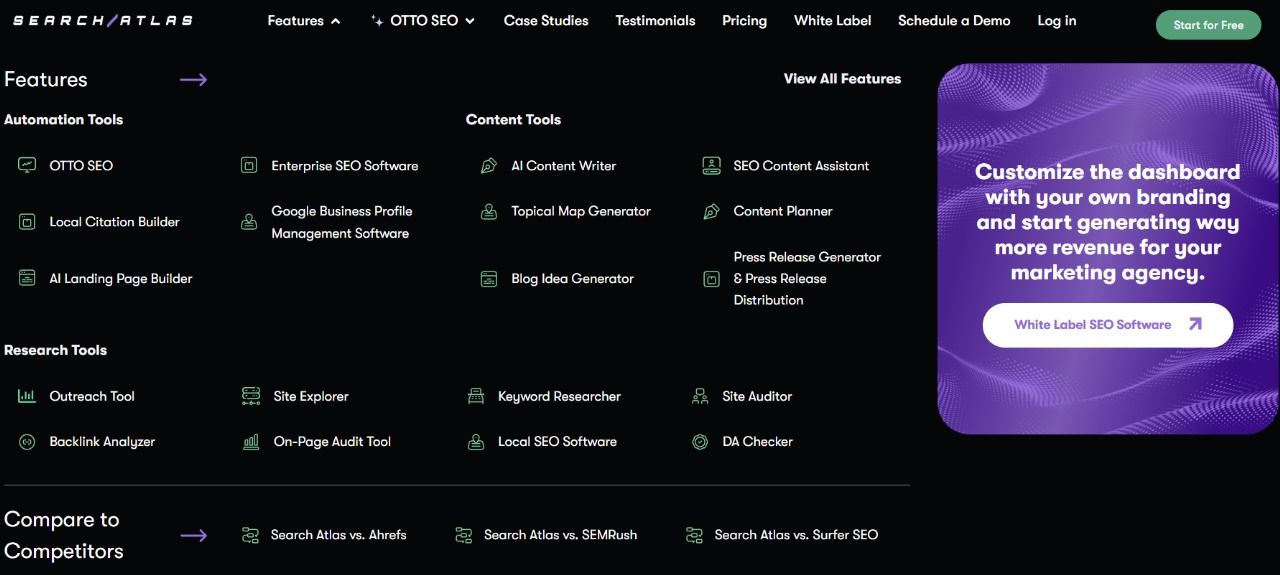The height and width of the screenshot is (575, 1280).
Task: Click the Search Atlas vs. Surfer SEO icon
Action: (694, 535)
